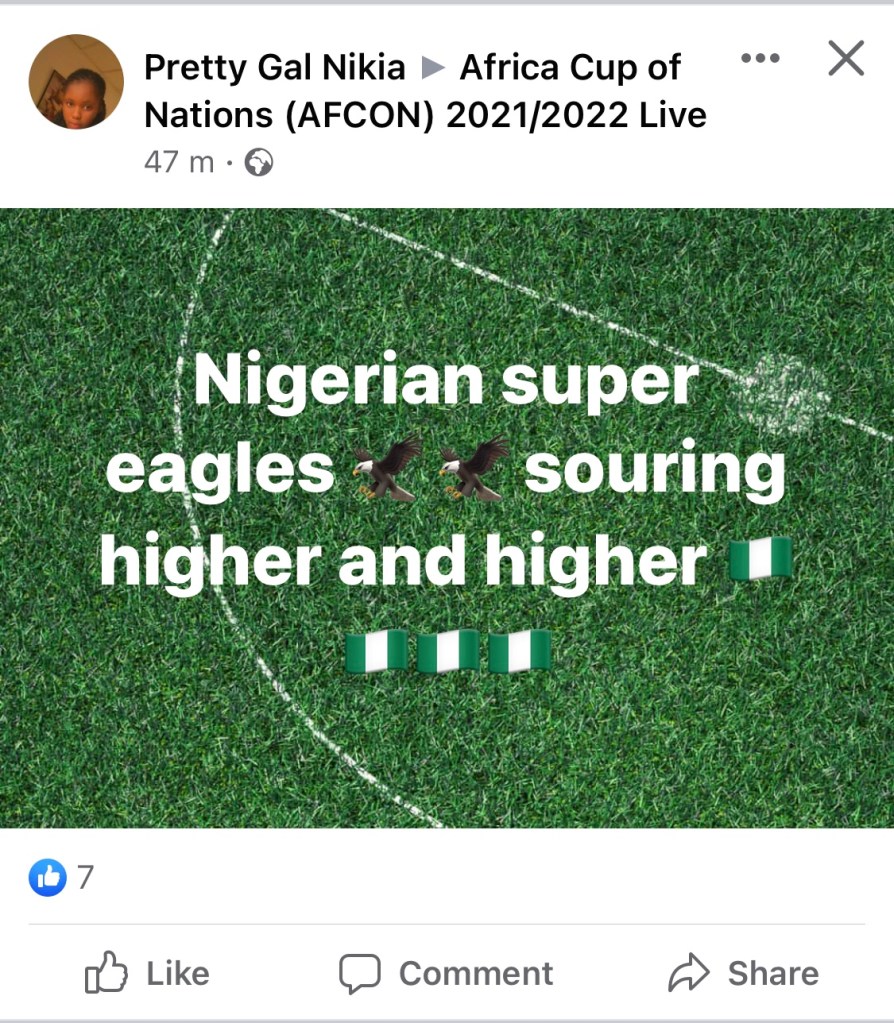This screenshot has width=894, height=1023.
Task: Click the middle Nigerian flag emoji
Action: coord(448,651)
